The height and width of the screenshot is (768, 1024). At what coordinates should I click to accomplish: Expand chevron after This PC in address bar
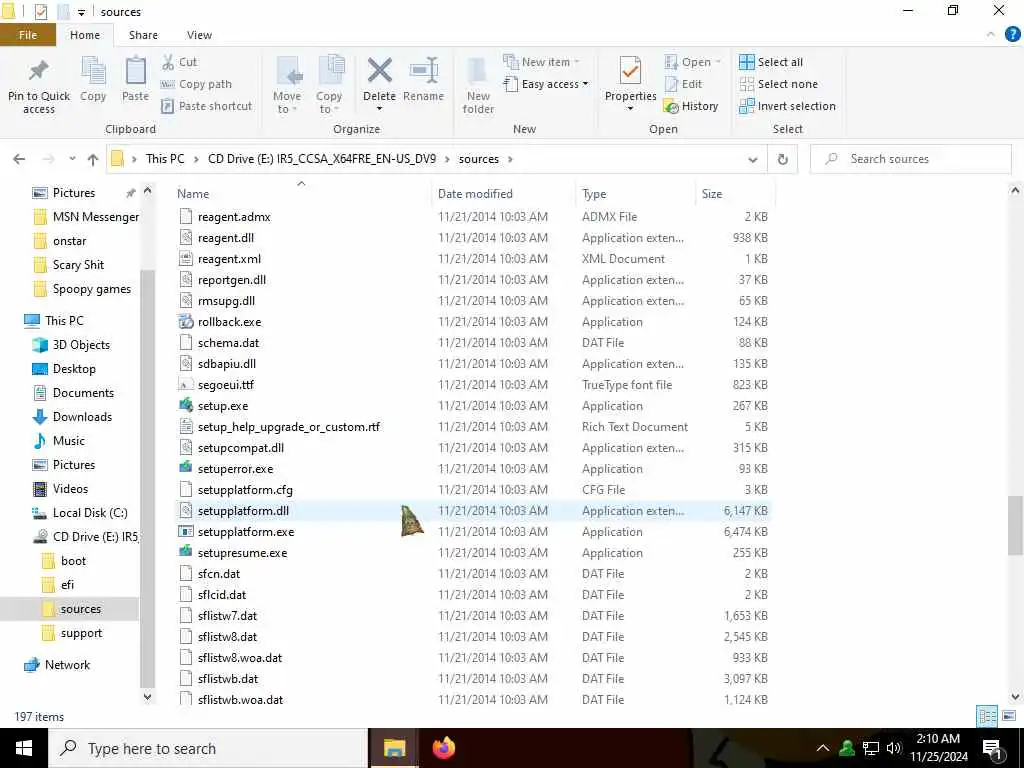click(196, 159)
